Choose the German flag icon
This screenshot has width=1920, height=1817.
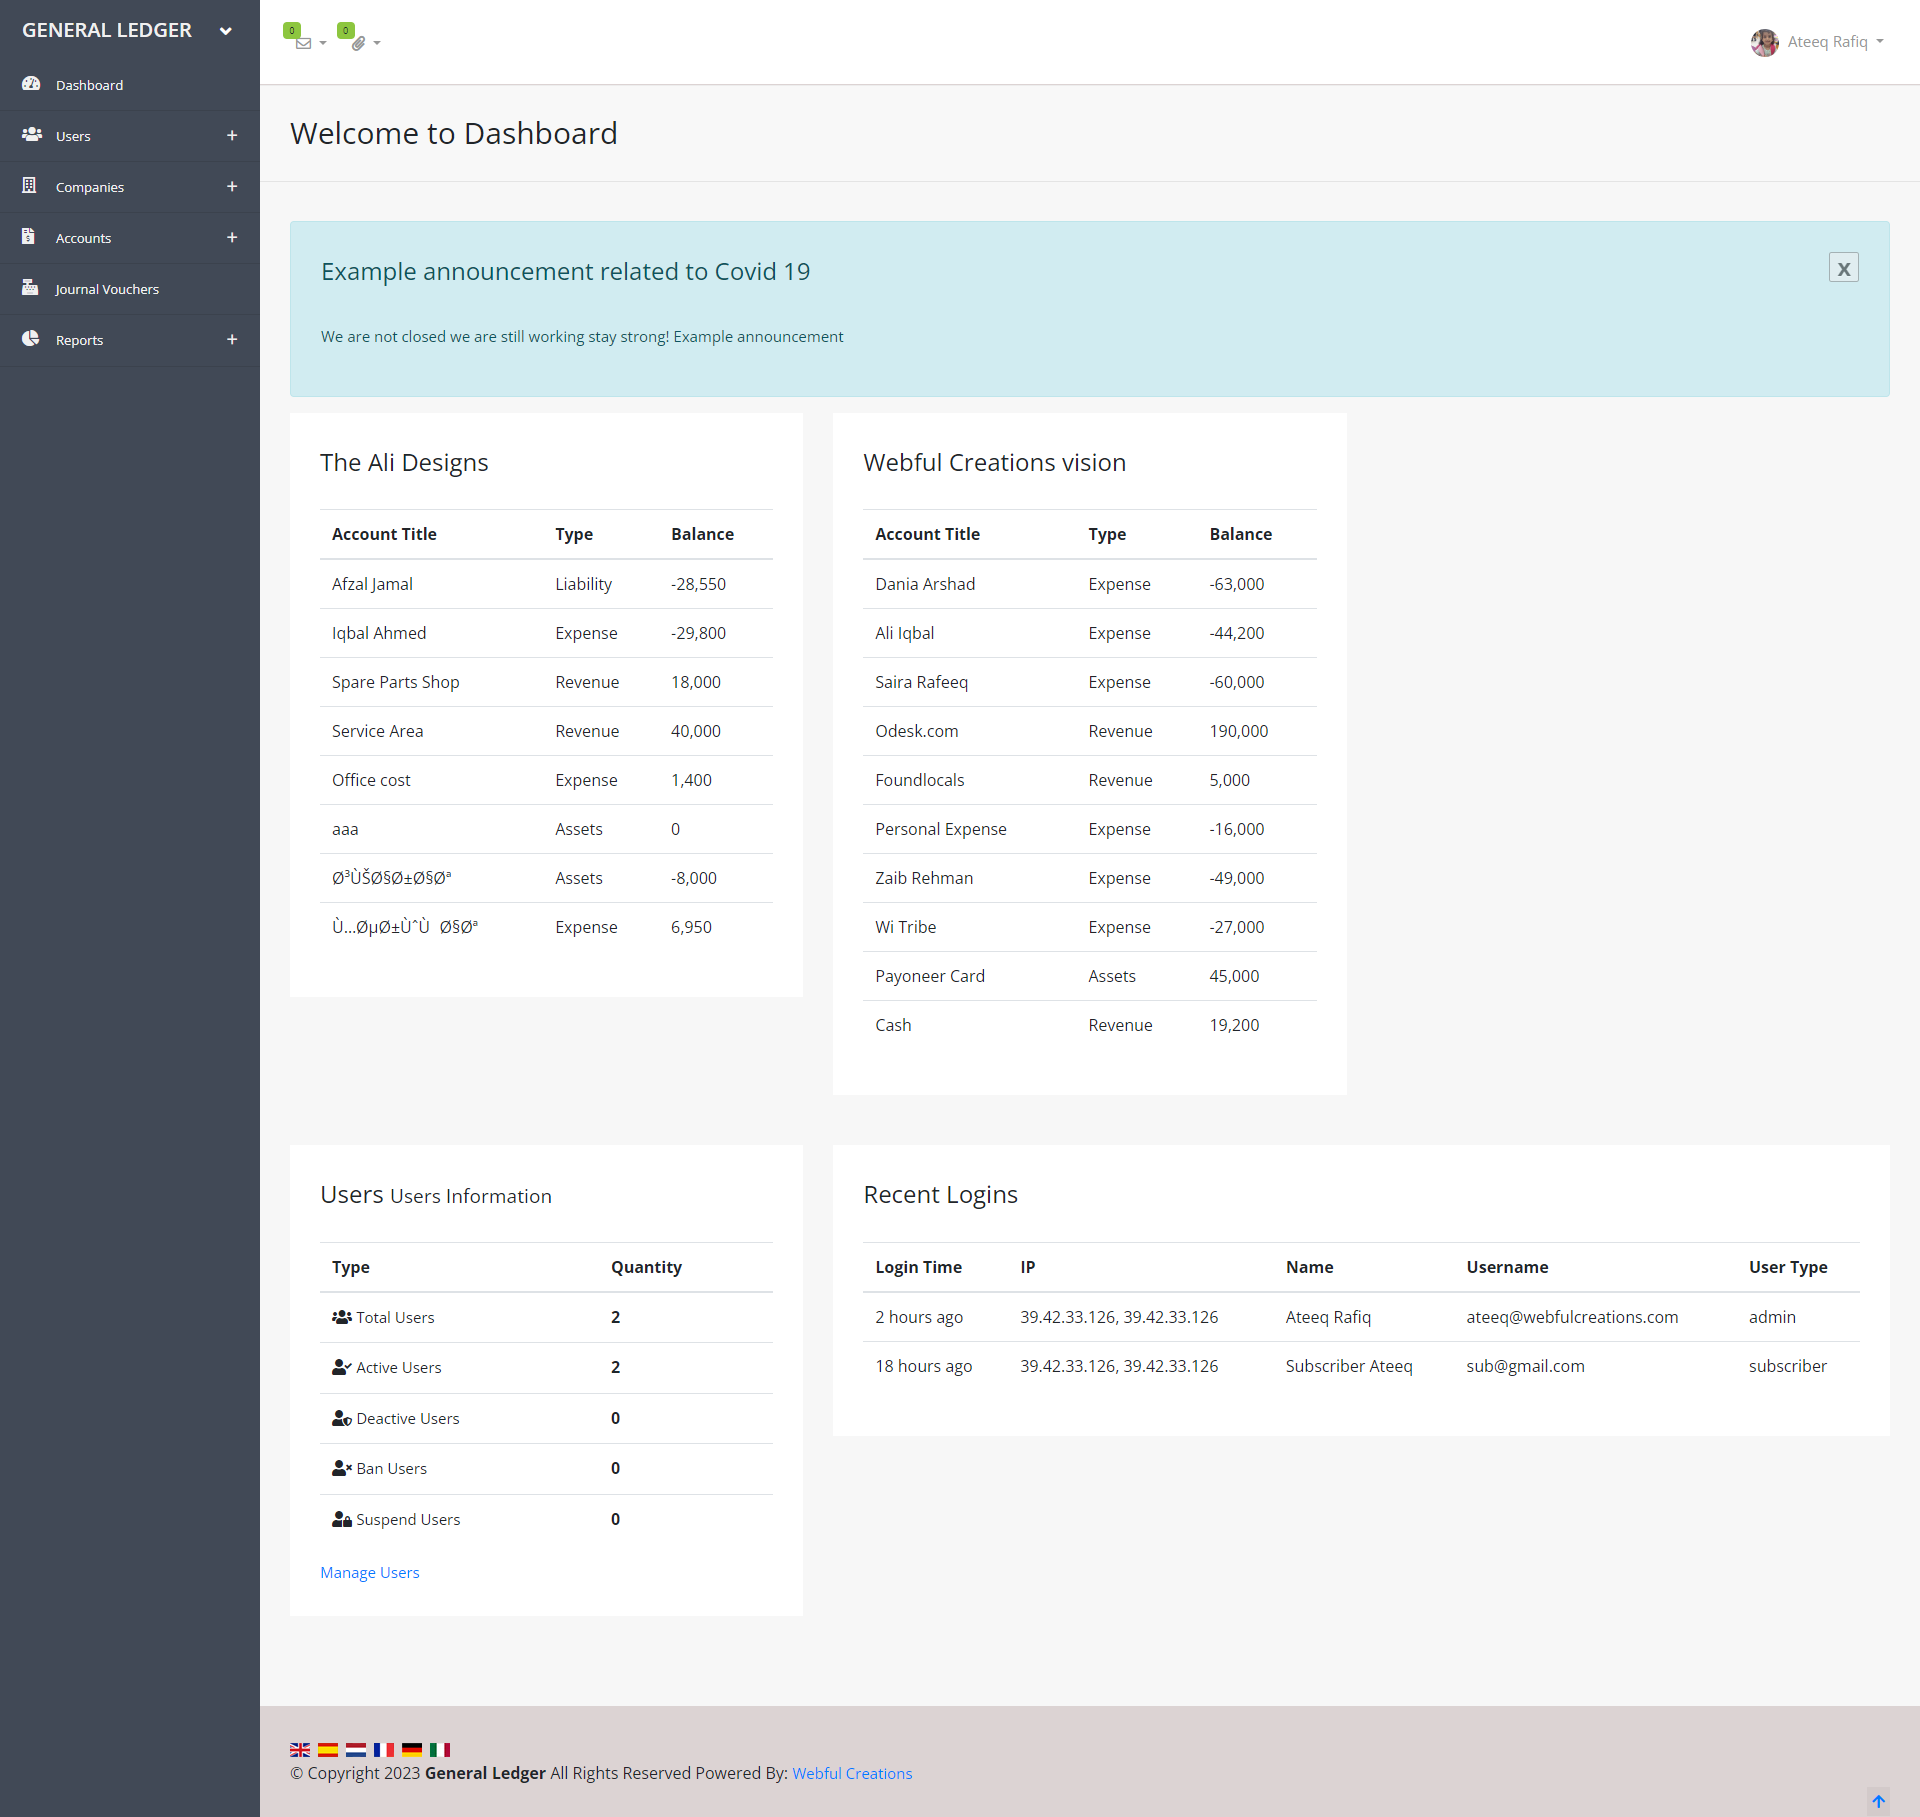pyautogui.click(x=411, y=1750)
